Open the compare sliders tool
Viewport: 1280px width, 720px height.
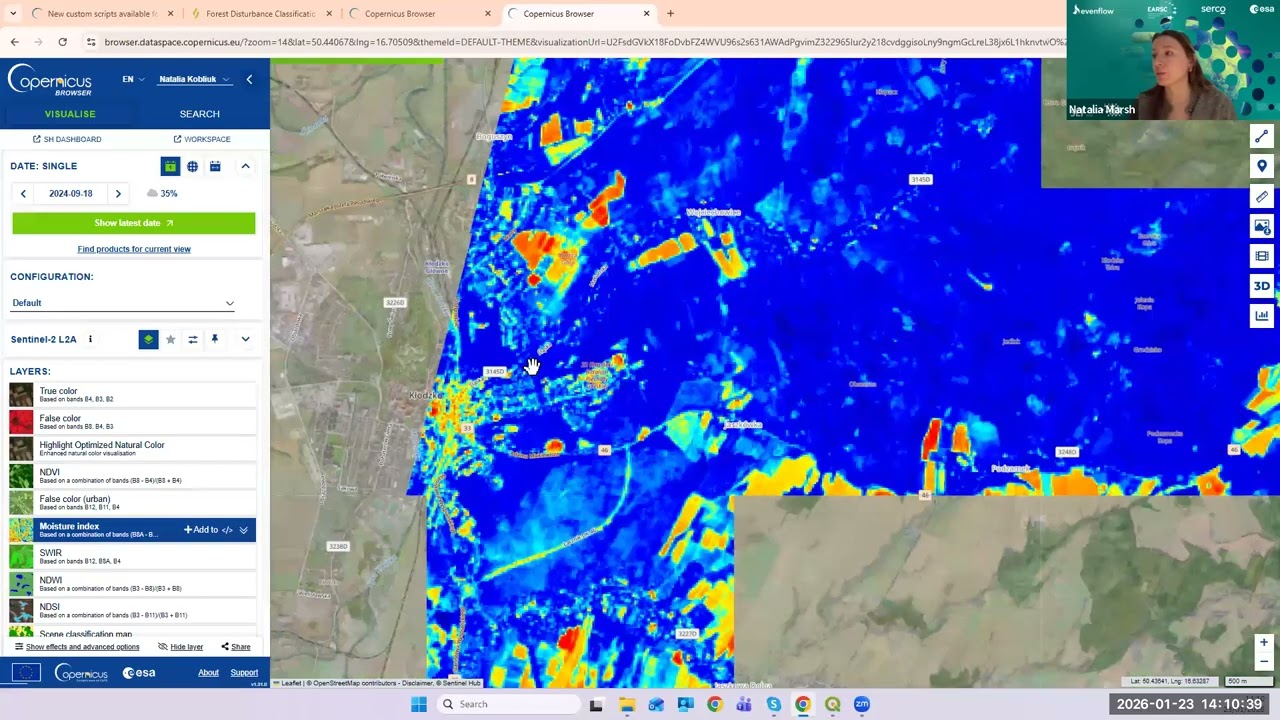[192, 339]
